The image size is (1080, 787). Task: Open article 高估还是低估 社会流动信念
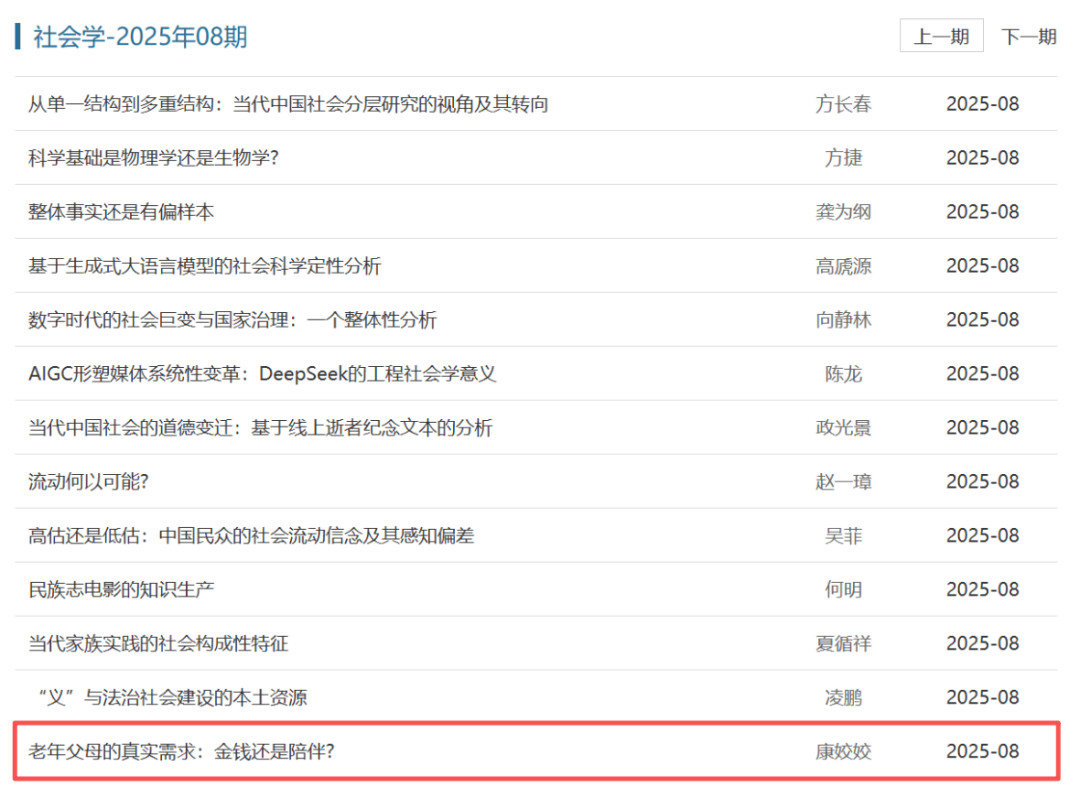point(251,535)
